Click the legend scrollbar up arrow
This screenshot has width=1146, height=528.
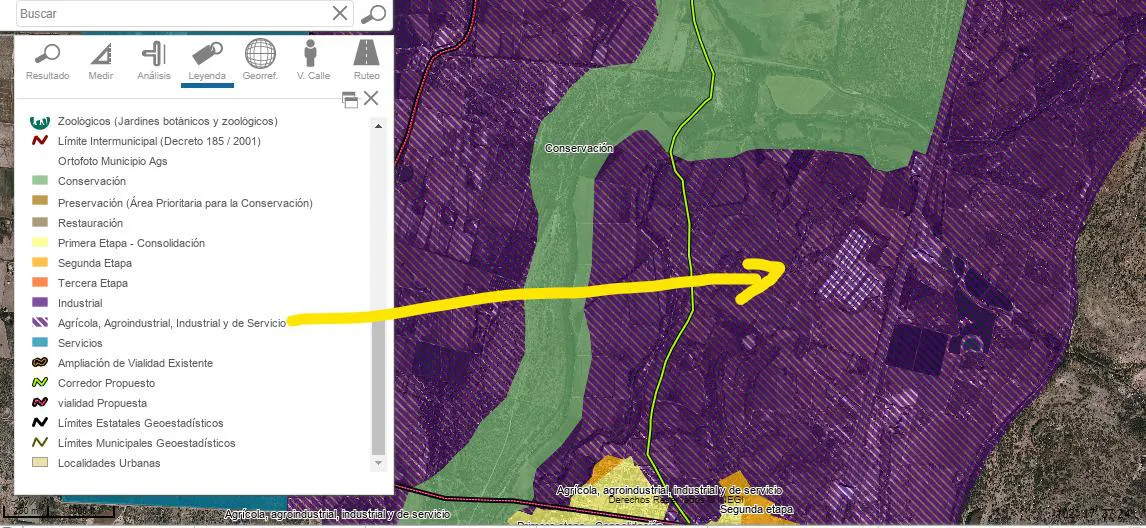[x=378, y=127]
